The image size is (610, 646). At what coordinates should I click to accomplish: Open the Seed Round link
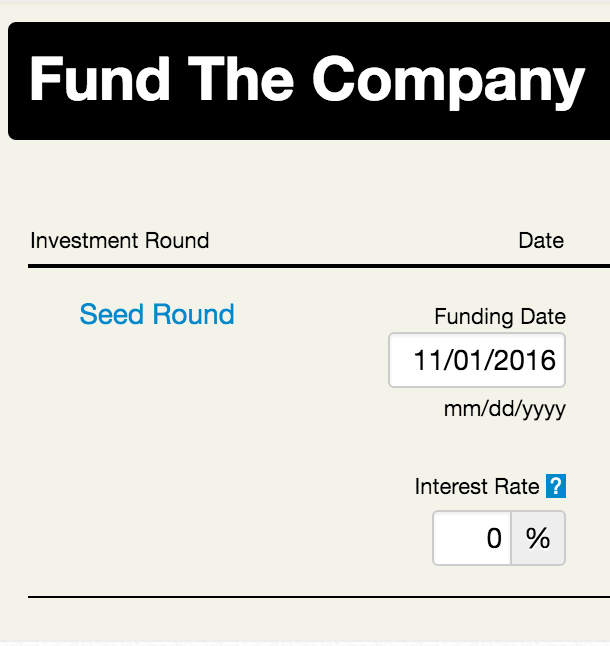tap(157, 314)
